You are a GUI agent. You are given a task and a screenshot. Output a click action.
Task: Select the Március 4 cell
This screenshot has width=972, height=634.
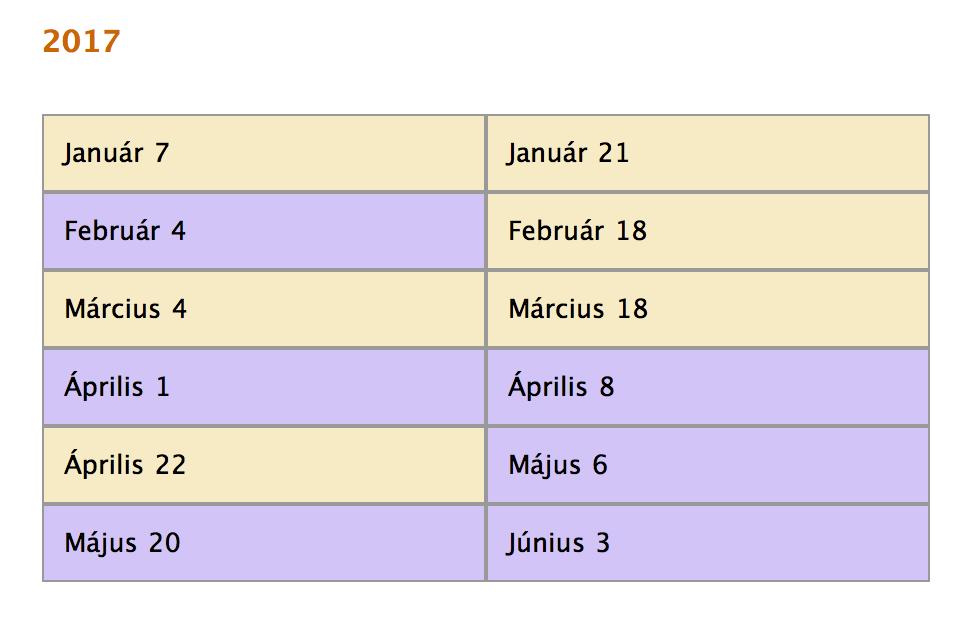[264, 309]
